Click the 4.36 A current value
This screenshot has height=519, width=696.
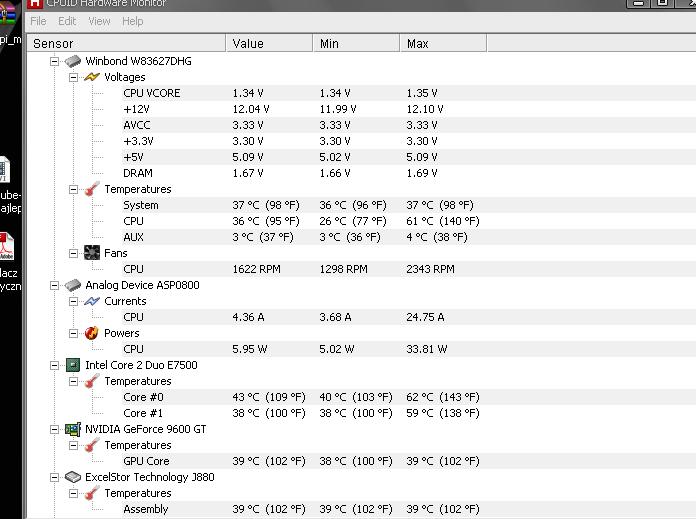point(248,317)
